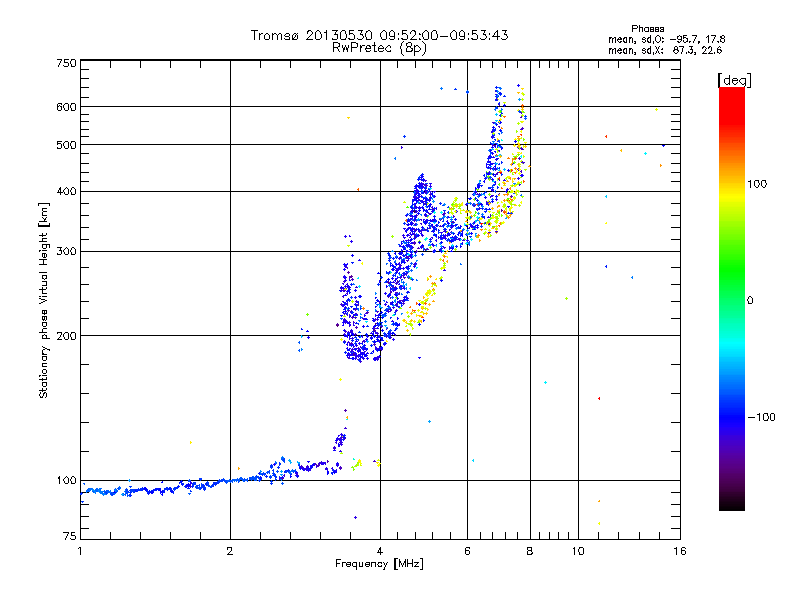The height and width of the screenshot is (600, 800).
Task: Click the x-axis tick label '1'
Action: click(x=80, y=551)
